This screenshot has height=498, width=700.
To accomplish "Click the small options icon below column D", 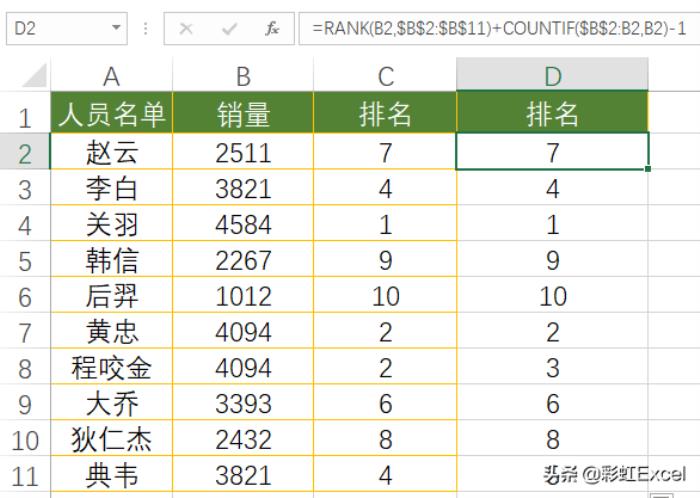I will coord(660,493).
